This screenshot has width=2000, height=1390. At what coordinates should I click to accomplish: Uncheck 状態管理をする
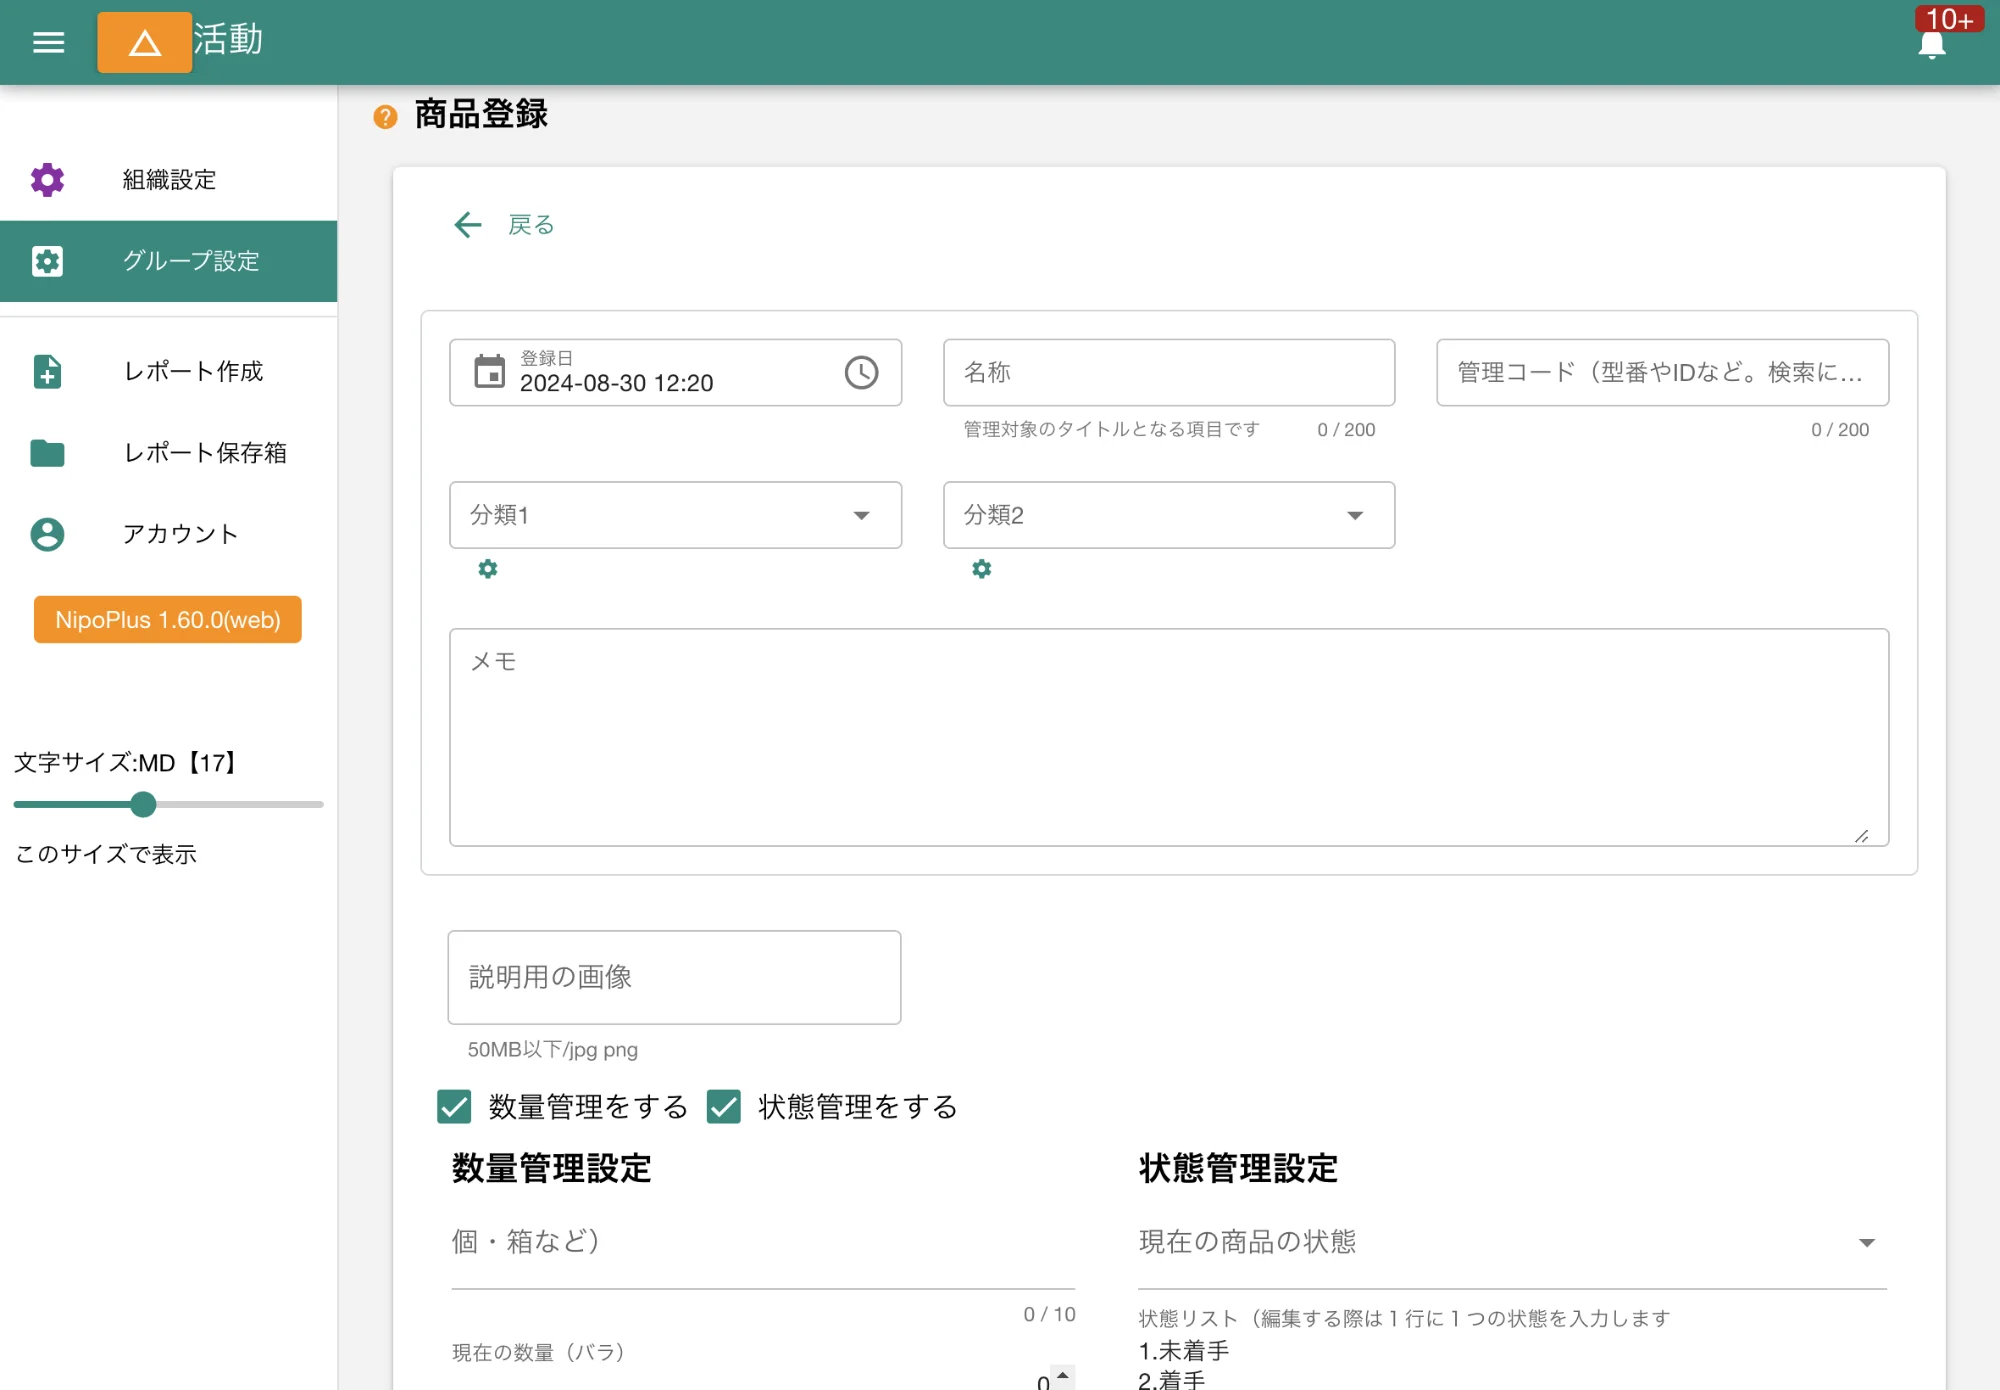724,1107
